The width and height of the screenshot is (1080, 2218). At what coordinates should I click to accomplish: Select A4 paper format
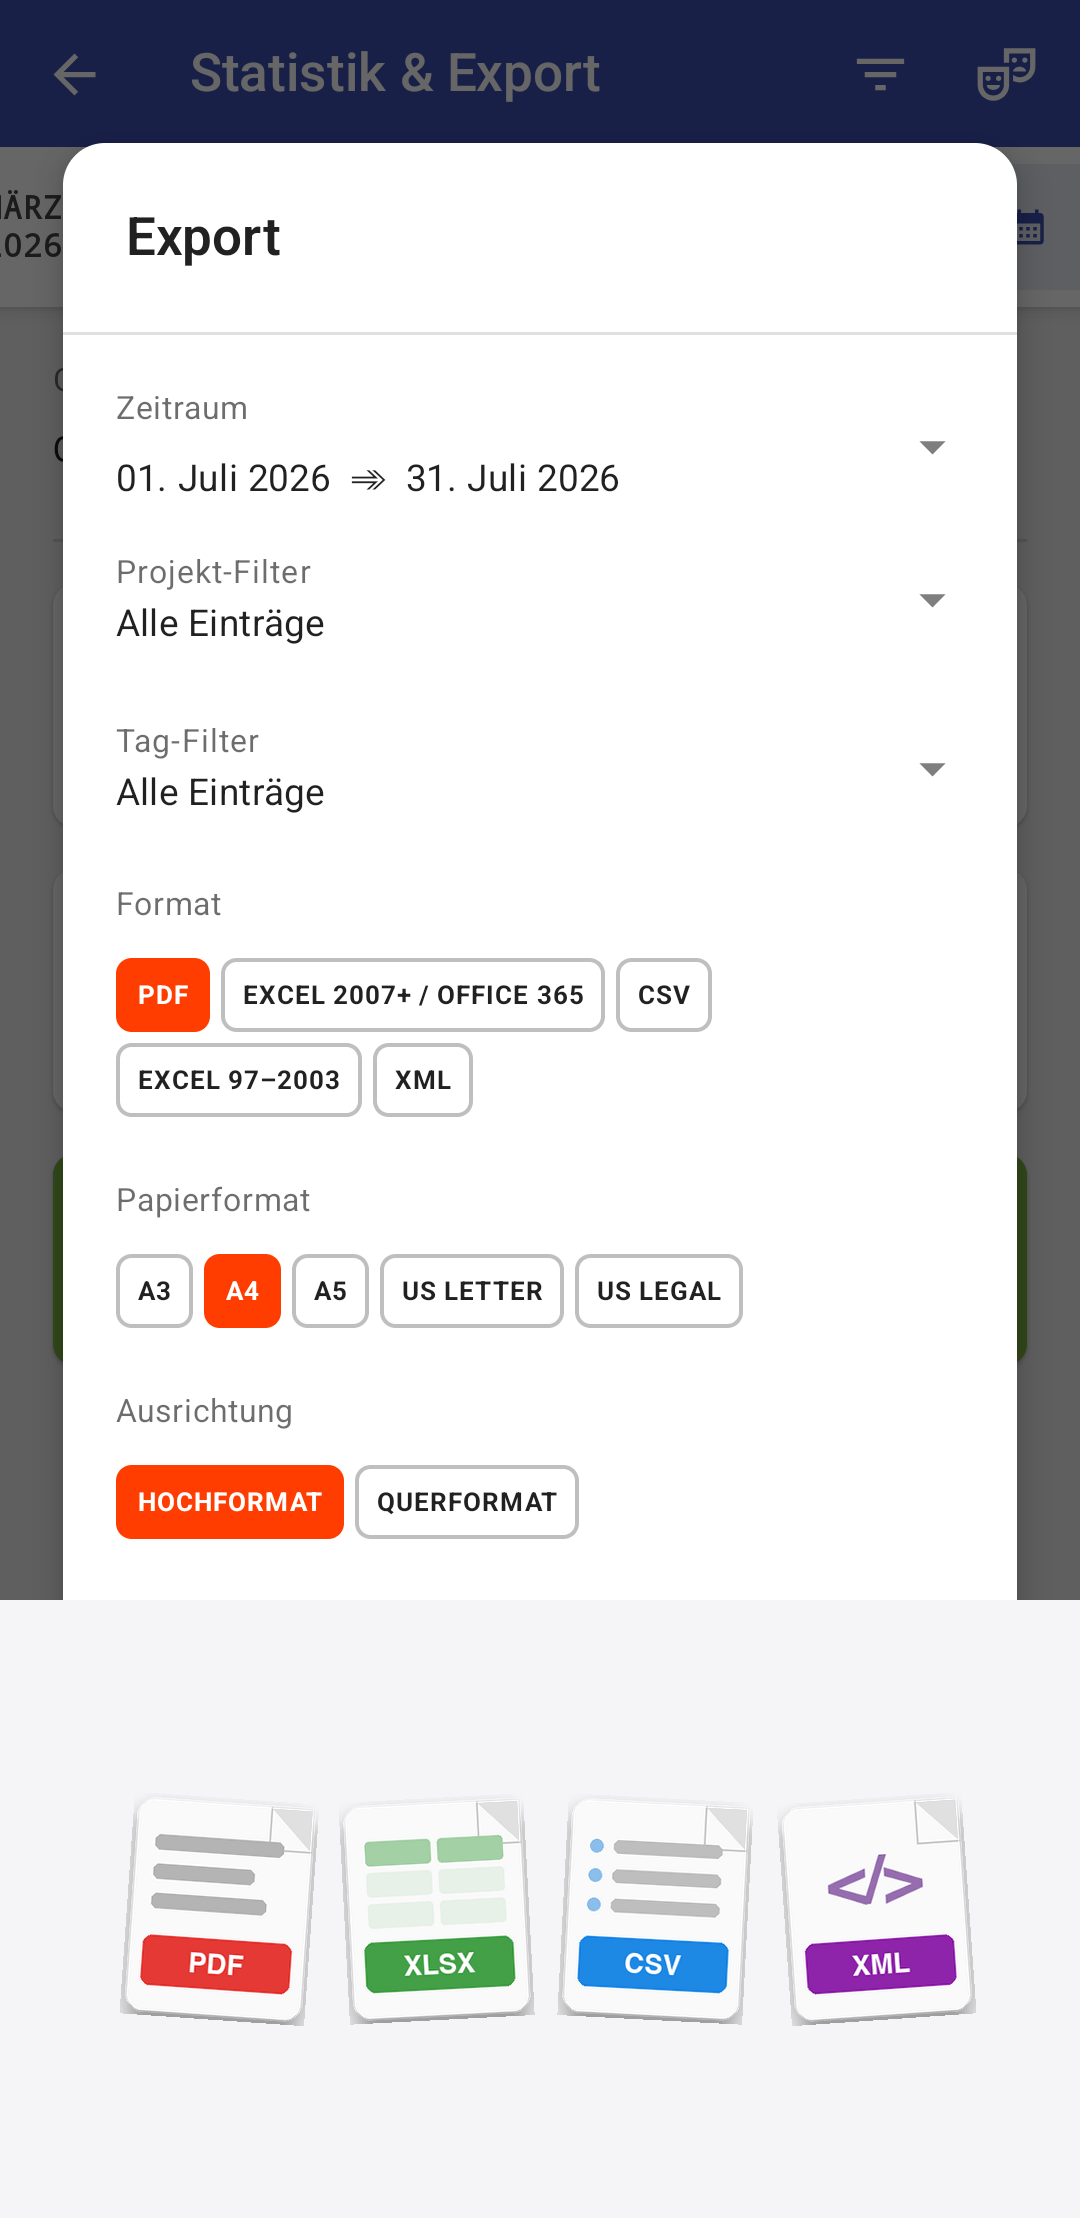(242, 1291)
